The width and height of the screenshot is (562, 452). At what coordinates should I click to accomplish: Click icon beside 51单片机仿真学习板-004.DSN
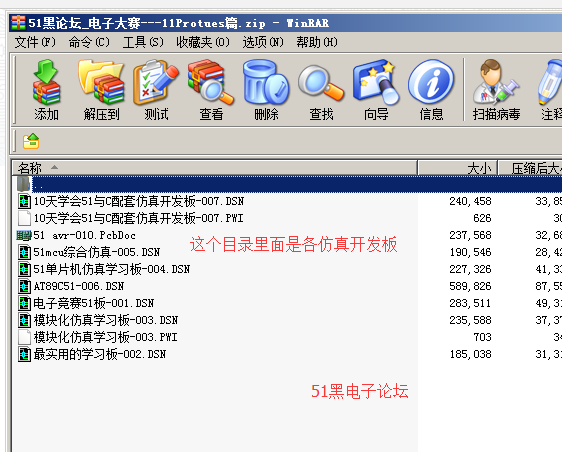pos(24,269)
